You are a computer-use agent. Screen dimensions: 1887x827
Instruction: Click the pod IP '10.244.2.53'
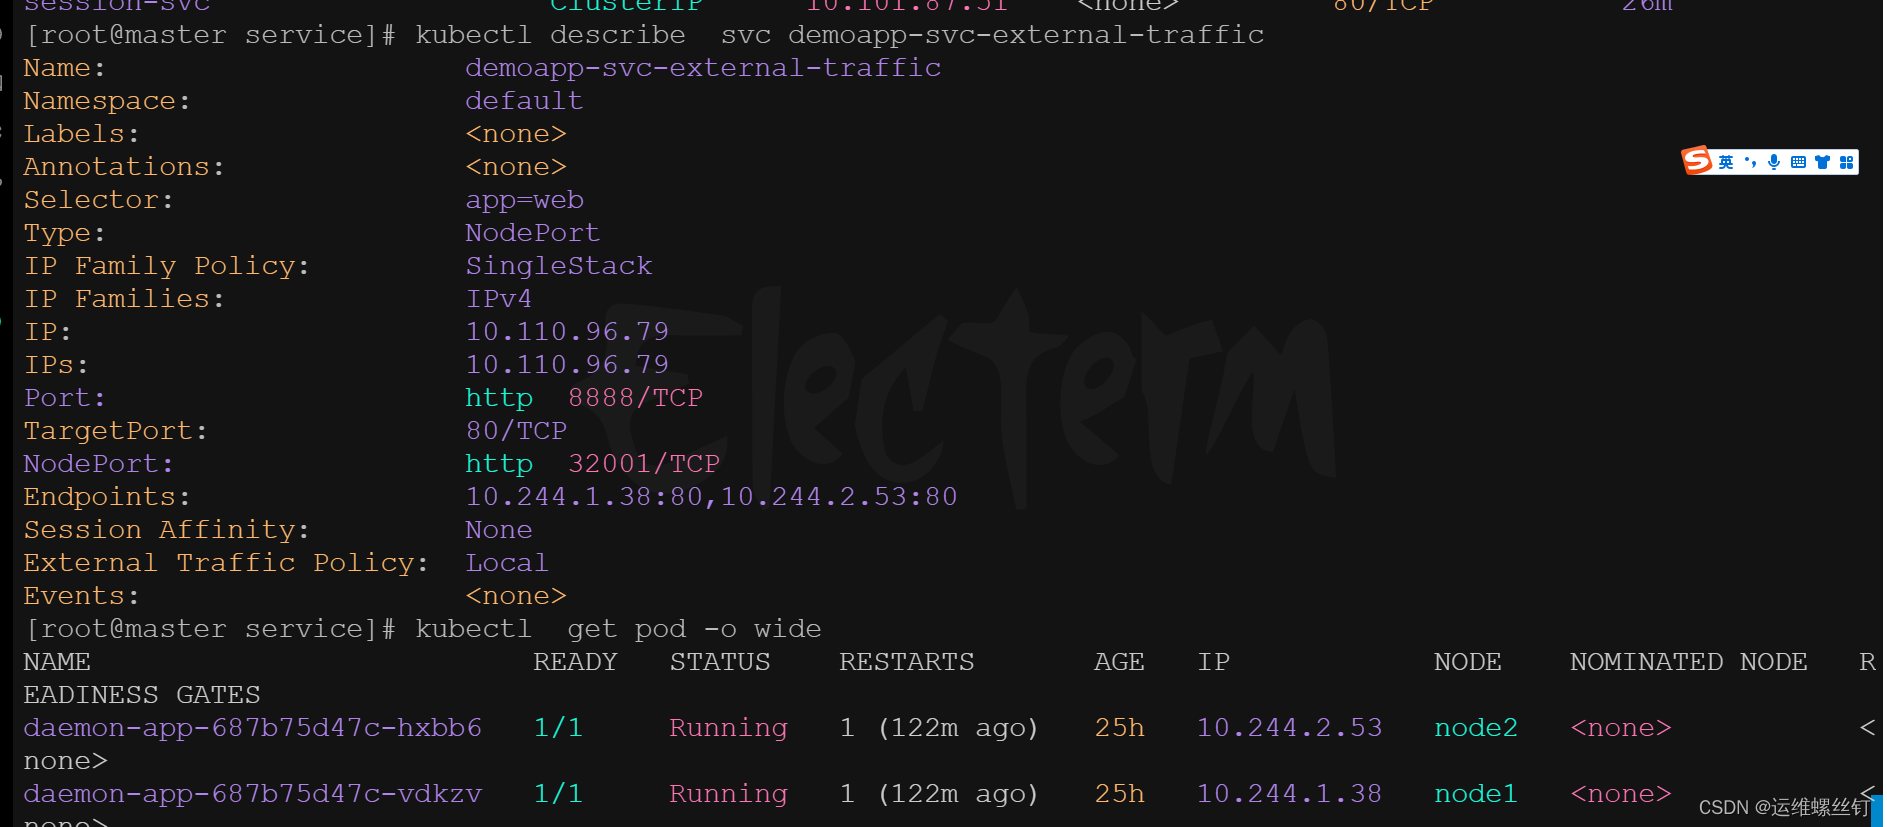tap(1289, 728)
